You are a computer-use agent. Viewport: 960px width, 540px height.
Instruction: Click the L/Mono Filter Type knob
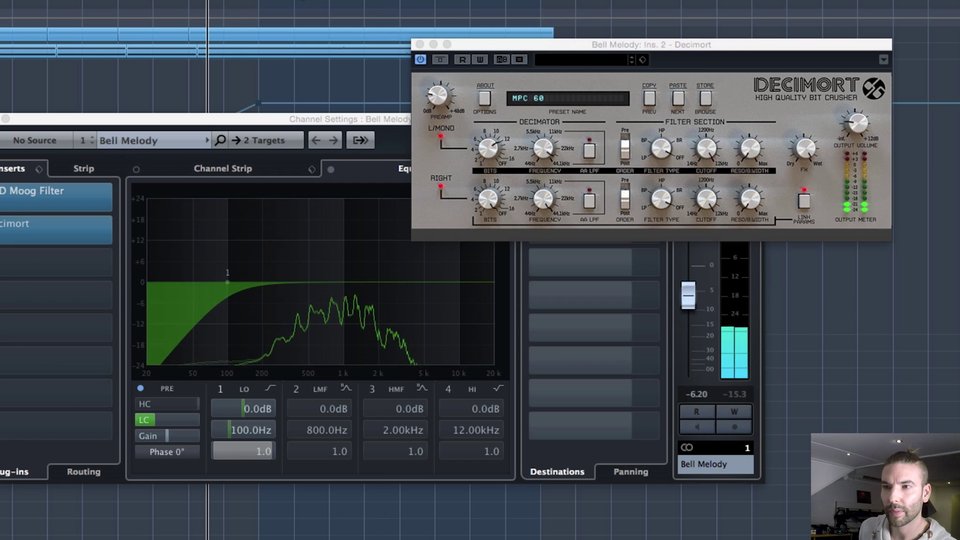[x=661, y=148]
